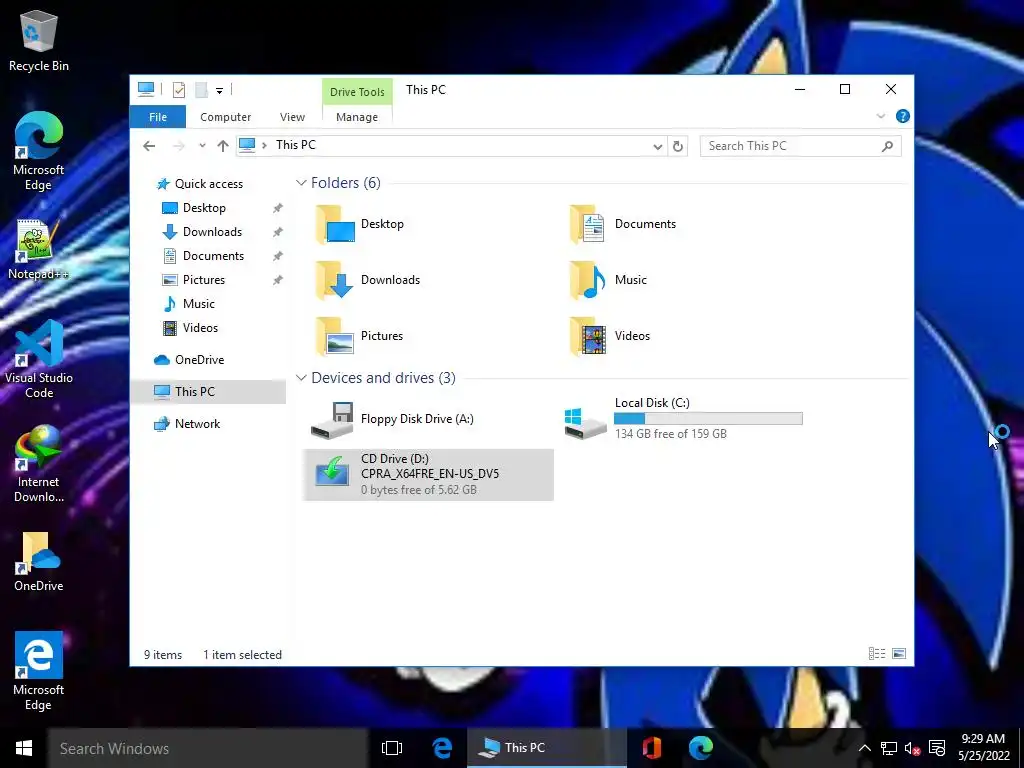
Task: Select the Videos folder in main pane
Action: point(610,336)
